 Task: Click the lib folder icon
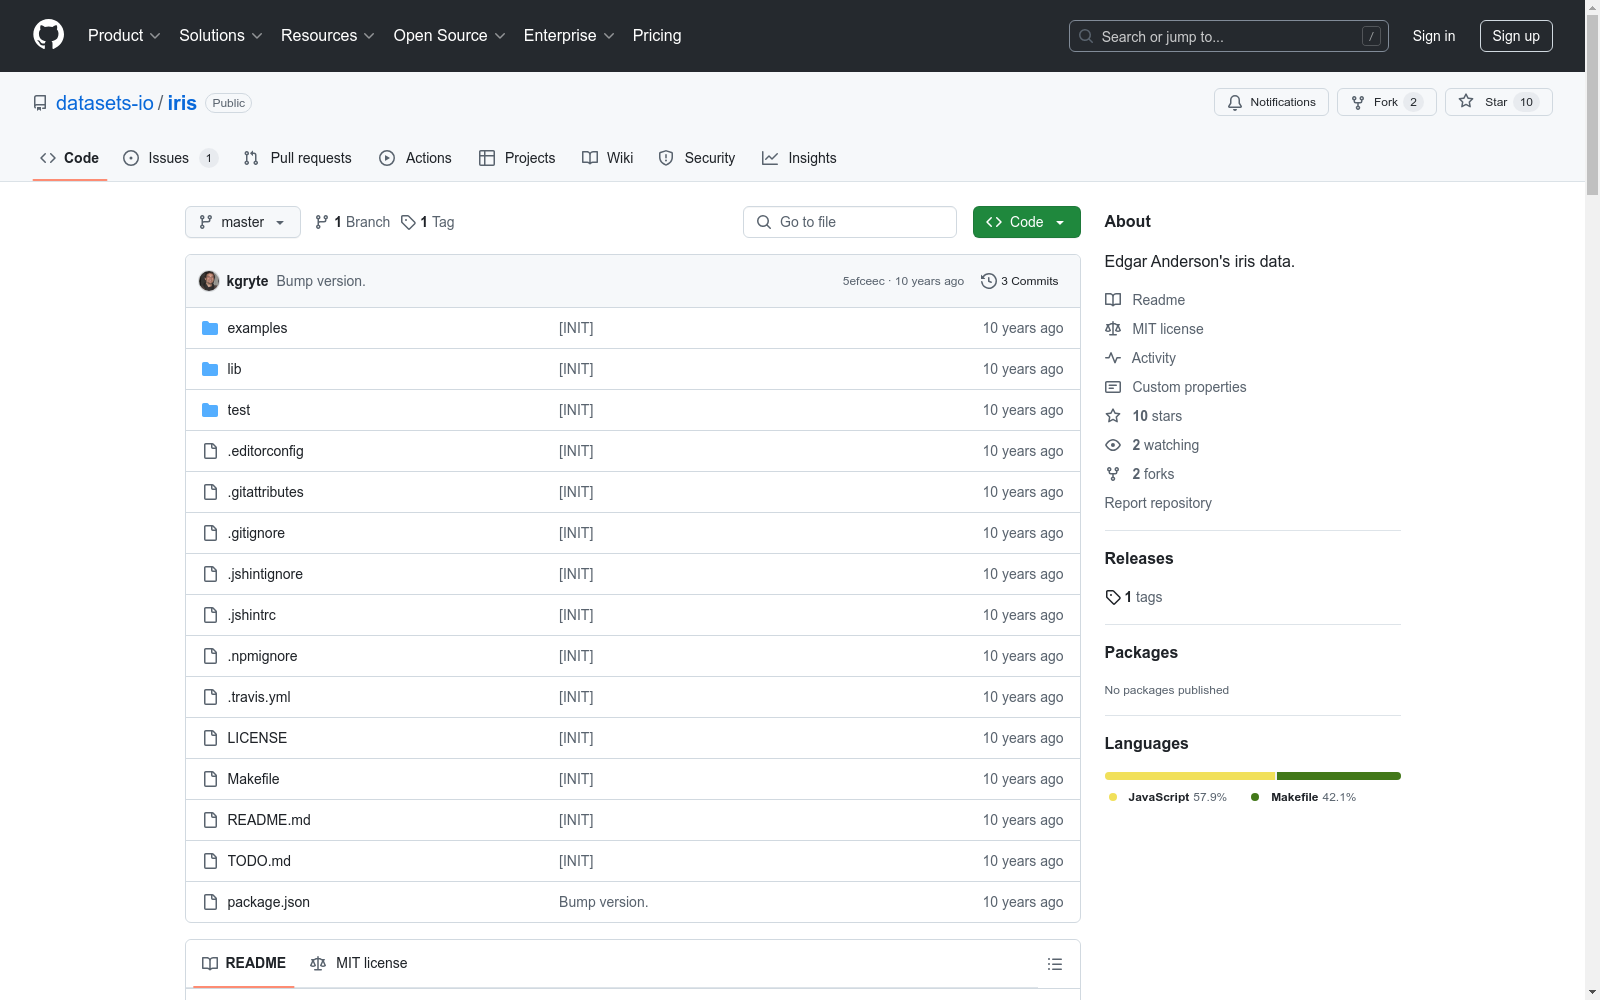210,369
